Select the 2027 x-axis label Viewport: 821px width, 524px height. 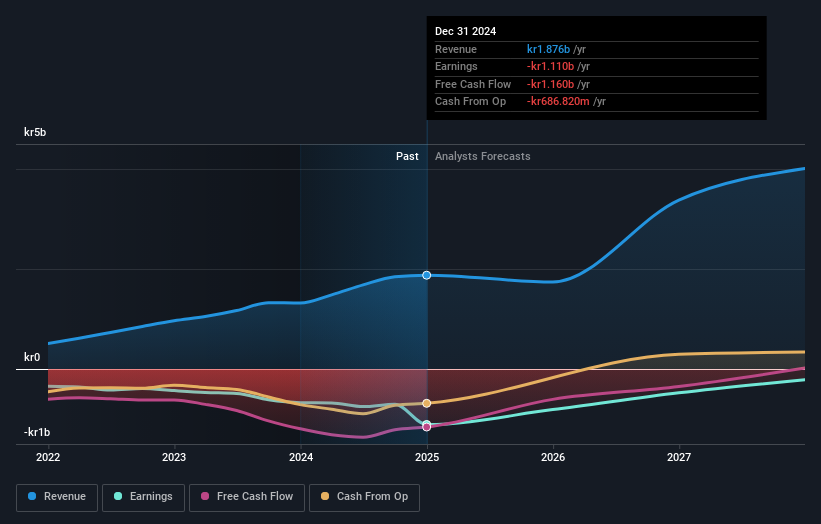pos(679,457)
